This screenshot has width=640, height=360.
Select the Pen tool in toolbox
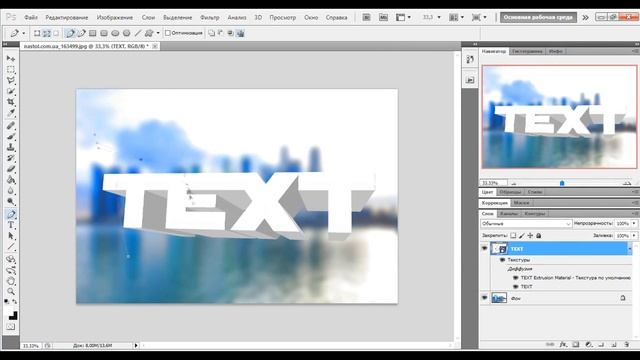11,214
